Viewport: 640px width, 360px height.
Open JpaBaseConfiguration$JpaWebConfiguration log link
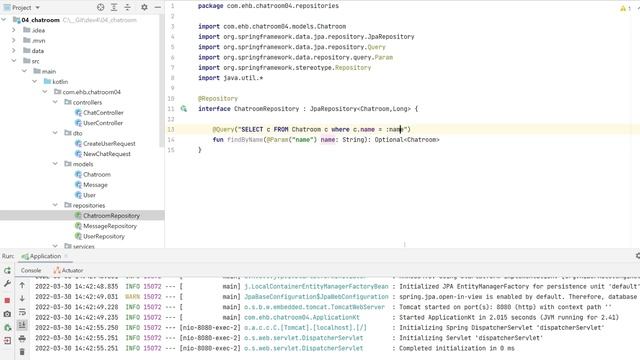316,297
